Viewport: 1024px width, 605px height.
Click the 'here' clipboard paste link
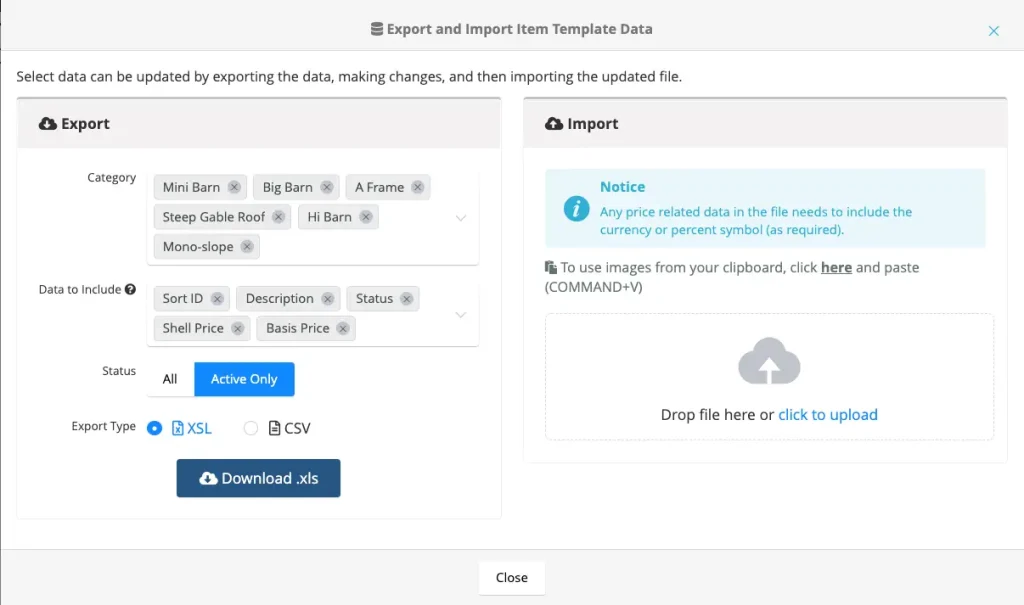coord(836,268)
